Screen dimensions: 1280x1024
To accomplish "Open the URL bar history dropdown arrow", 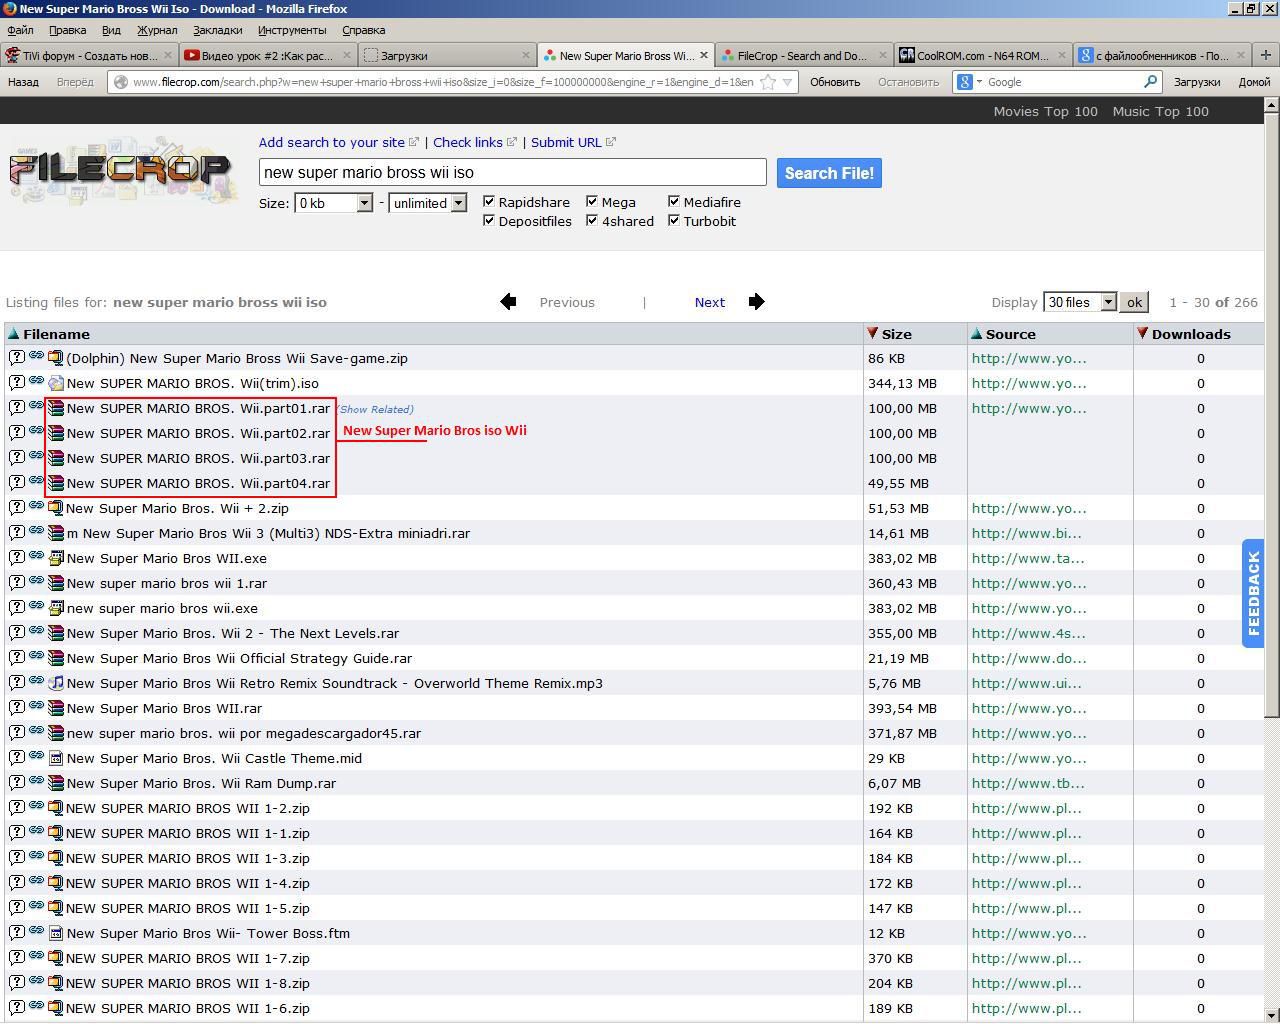I will 788,82.
